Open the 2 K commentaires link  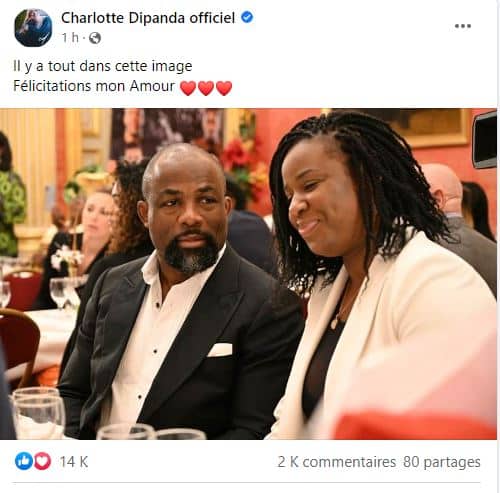[337, 462]
